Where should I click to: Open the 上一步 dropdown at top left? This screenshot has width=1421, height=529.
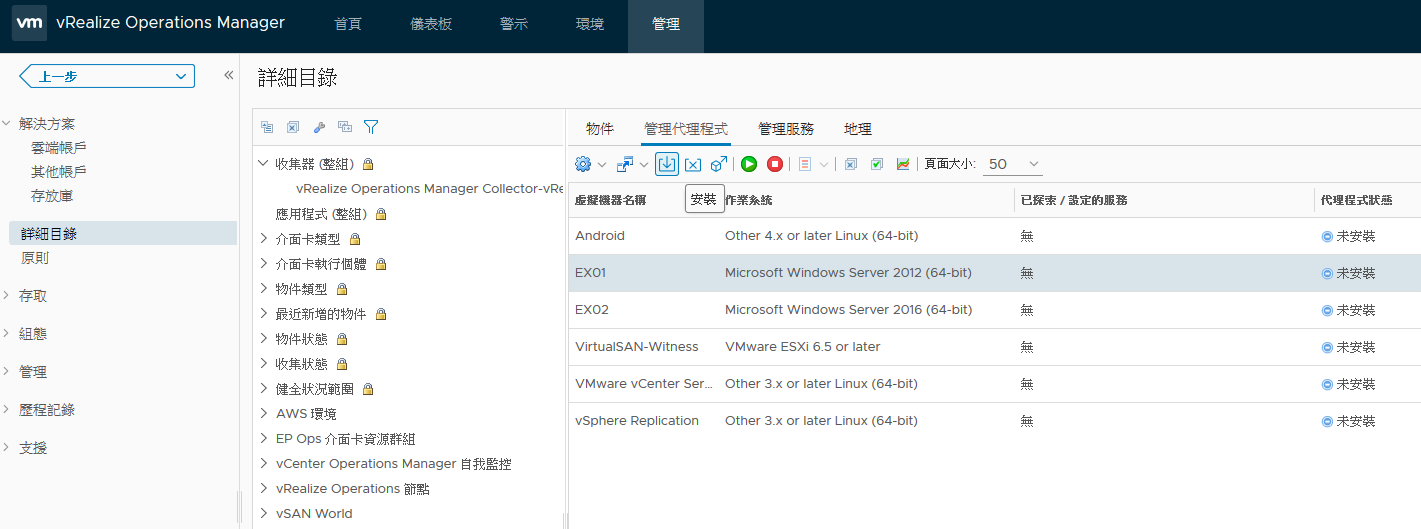click(x=107, y=76)
